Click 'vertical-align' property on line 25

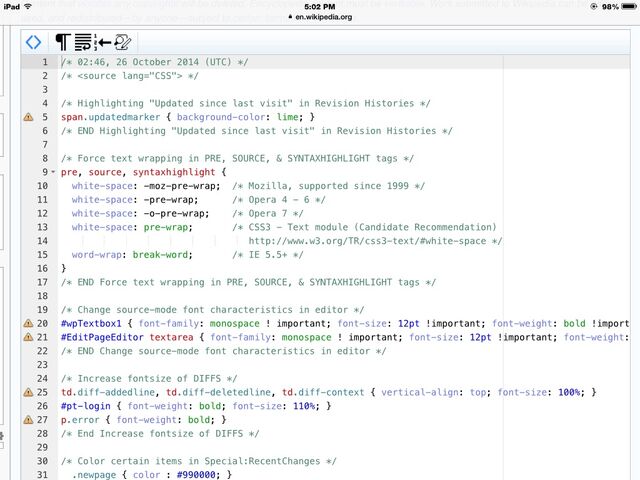click(x=420, y=393)
